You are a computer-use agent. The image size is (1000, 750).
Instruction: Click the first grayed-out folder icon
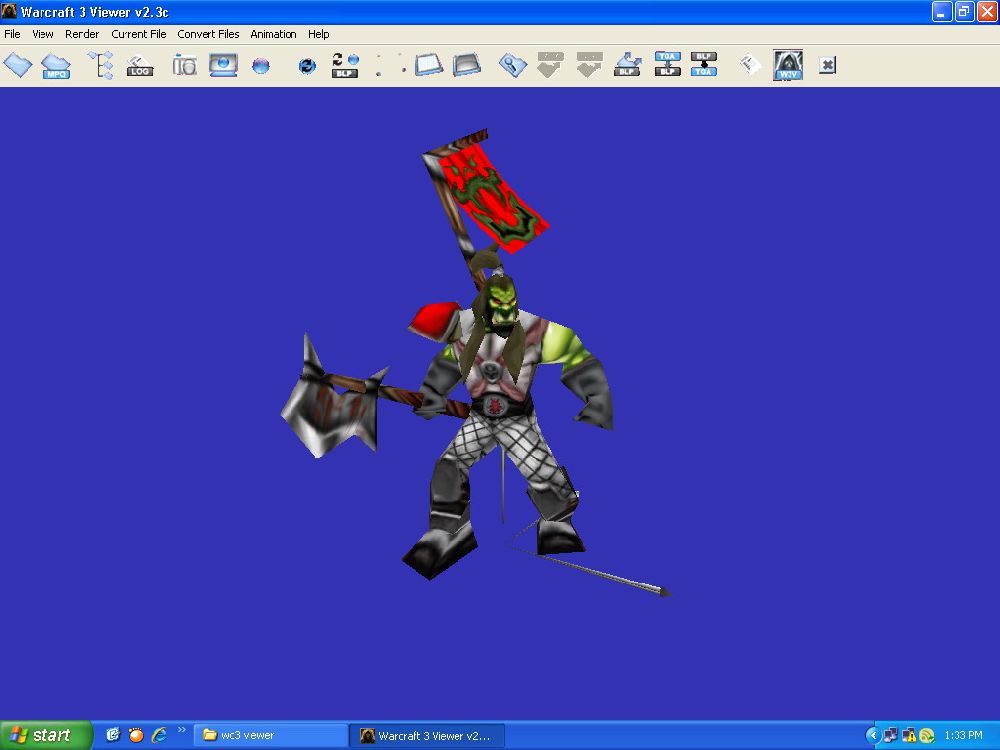click(550, 65)
